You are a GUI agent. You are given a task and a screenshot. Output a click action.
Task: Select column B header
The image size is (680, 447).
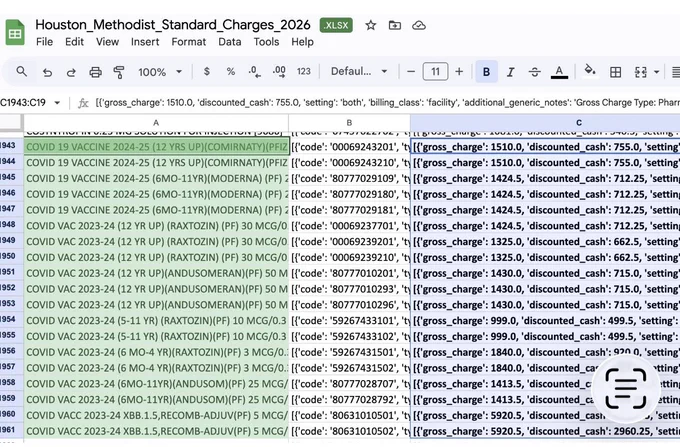click(x=349, y=123)
